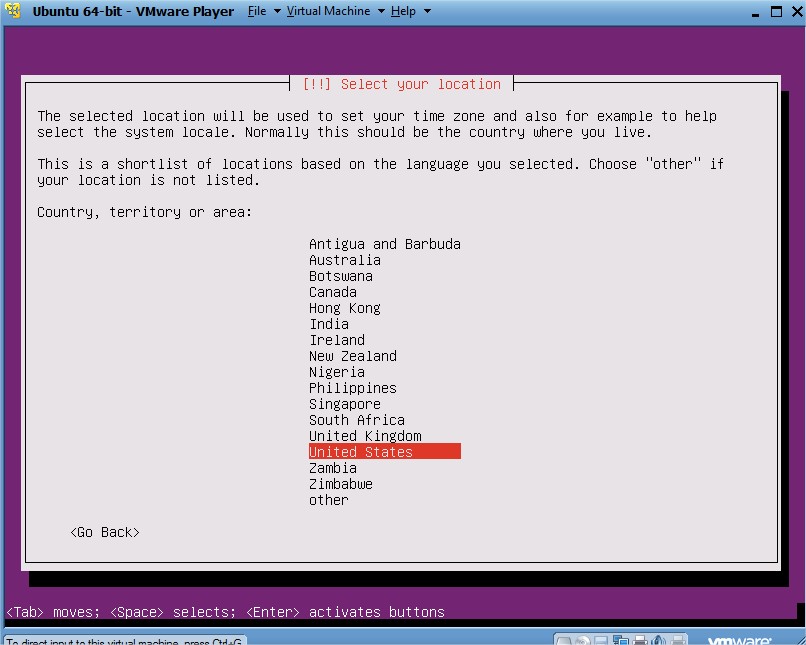Pick Ireland in the location list
Image resolution: width=806 pixels, height=645 pixels.
click(x=337, y=339)
